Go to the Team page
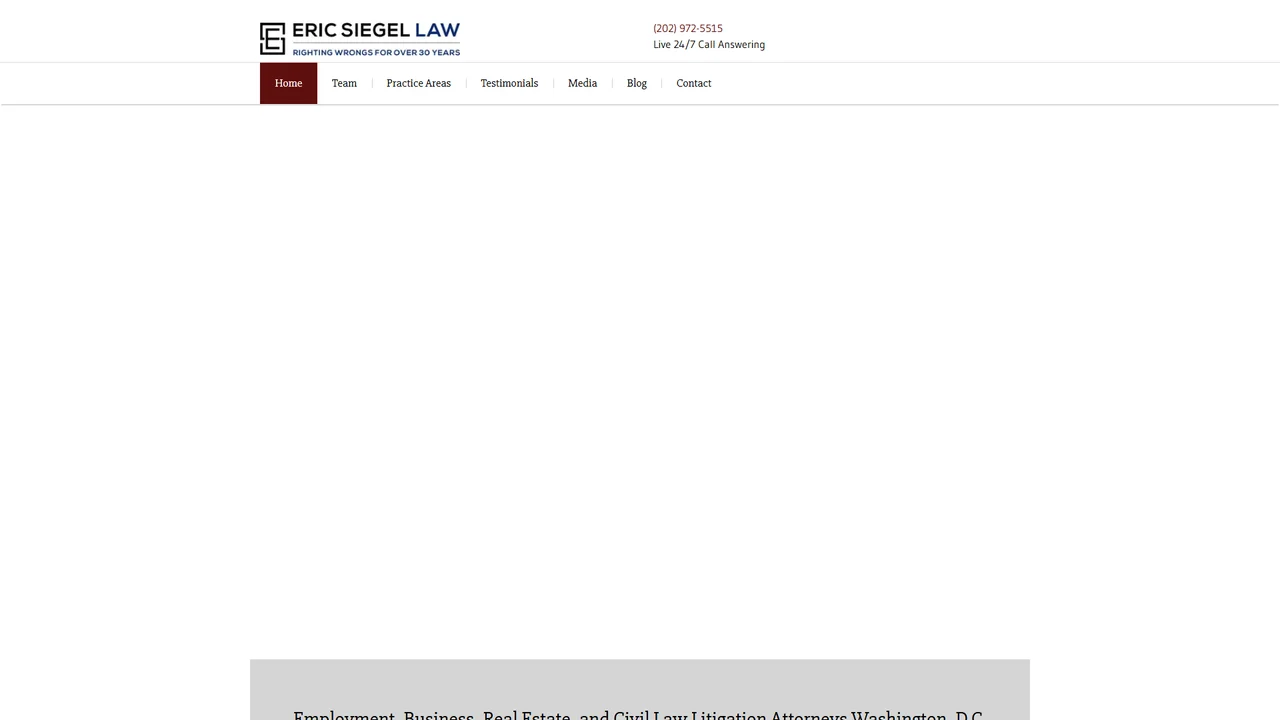Viewport: 1280px width, 720px height. point(344,83)
